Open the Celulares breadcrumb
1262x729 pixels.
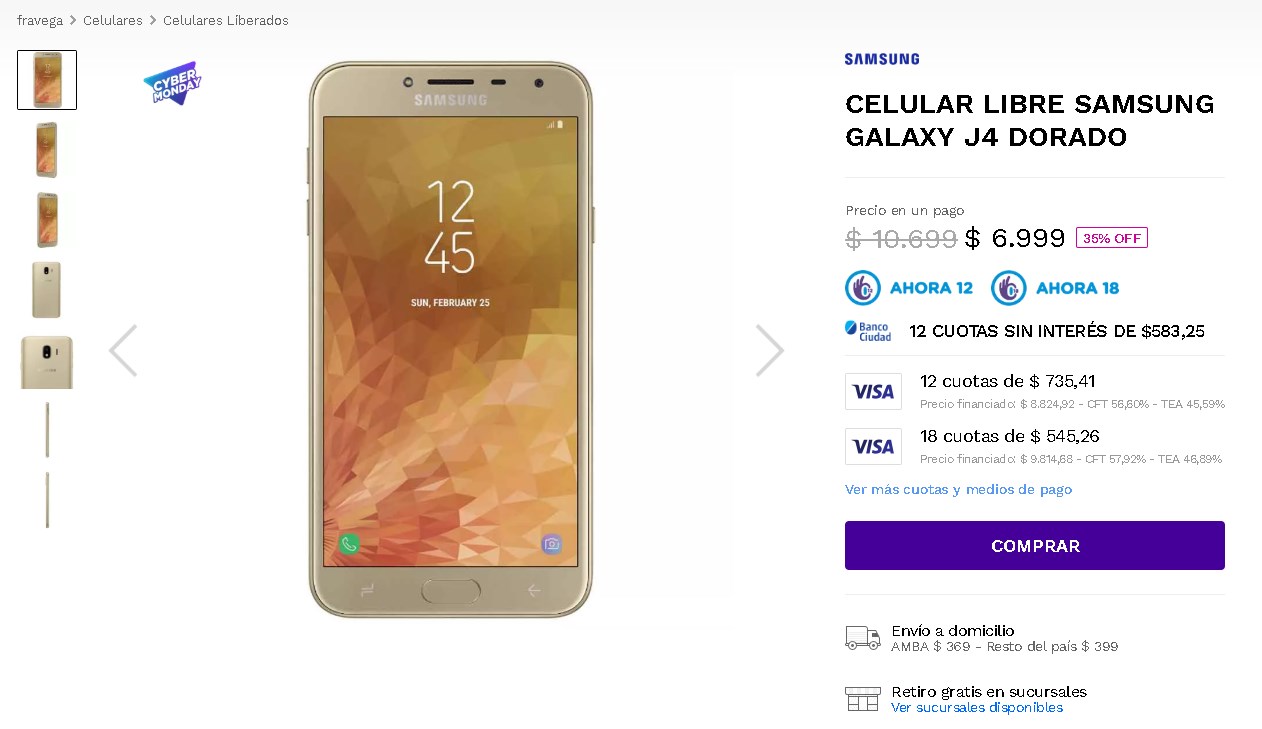click(113, 20)
